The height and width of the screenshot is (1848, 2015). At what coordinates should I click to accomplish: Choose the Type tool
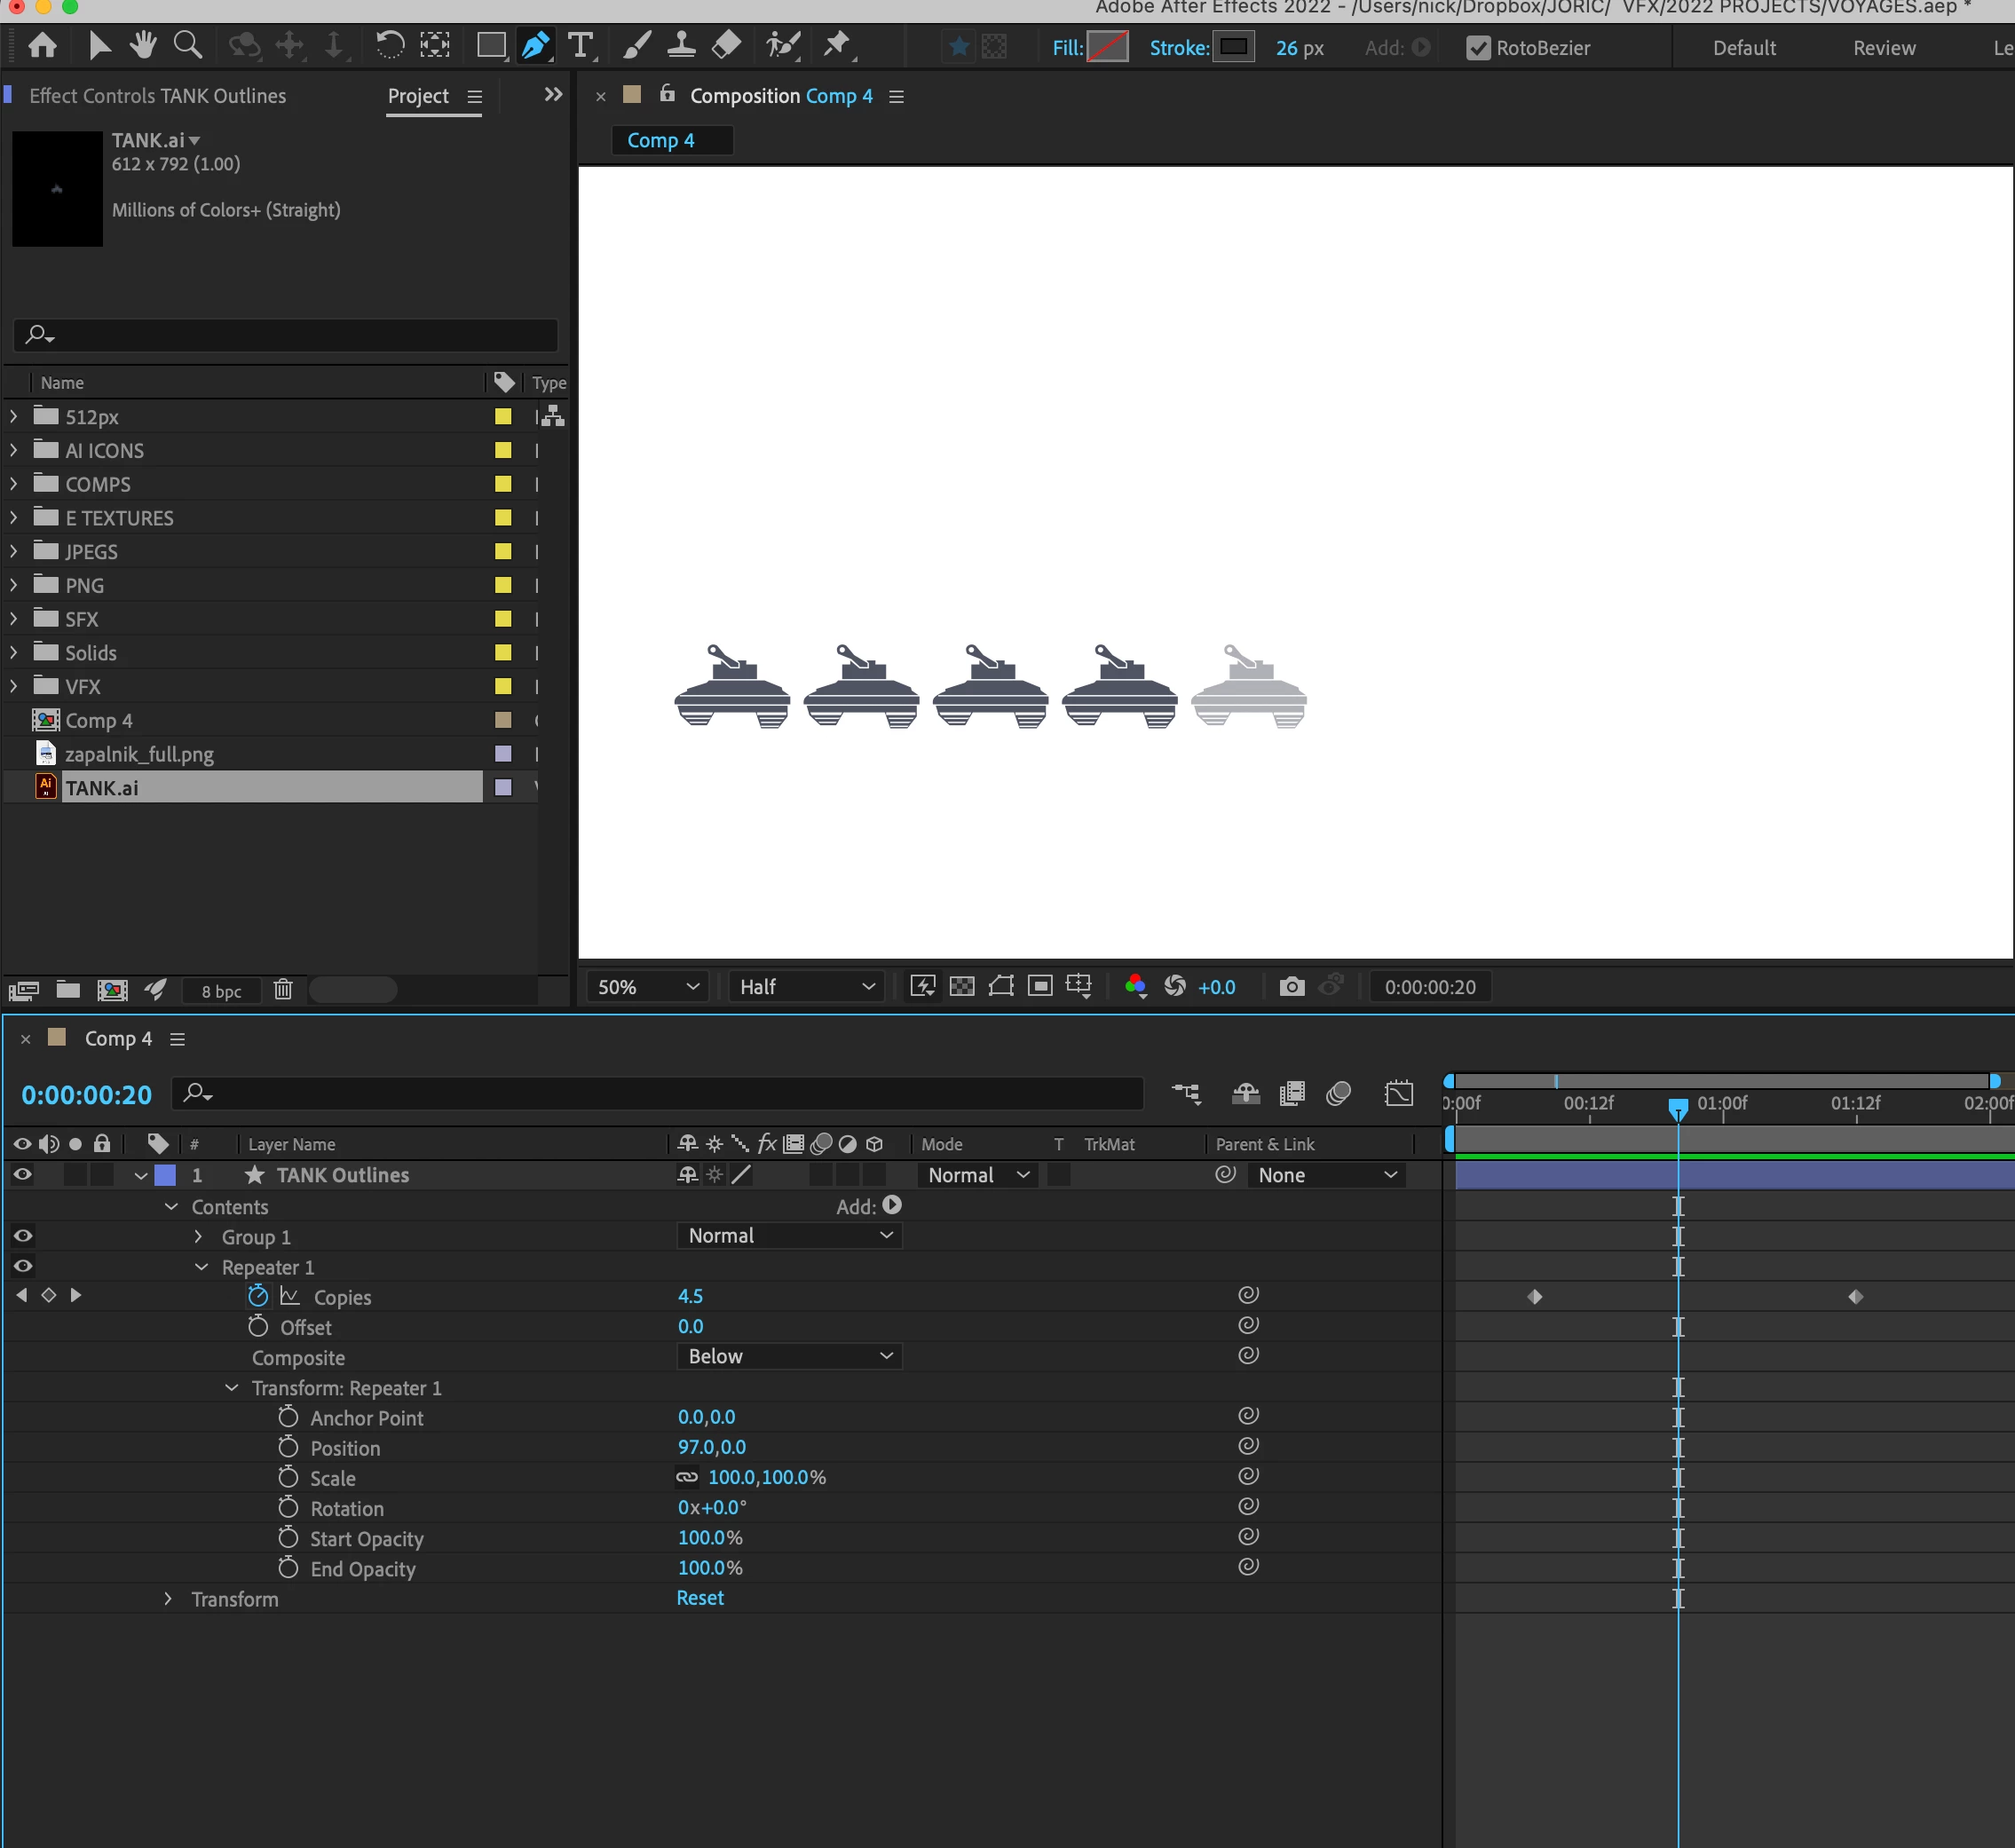580,45
